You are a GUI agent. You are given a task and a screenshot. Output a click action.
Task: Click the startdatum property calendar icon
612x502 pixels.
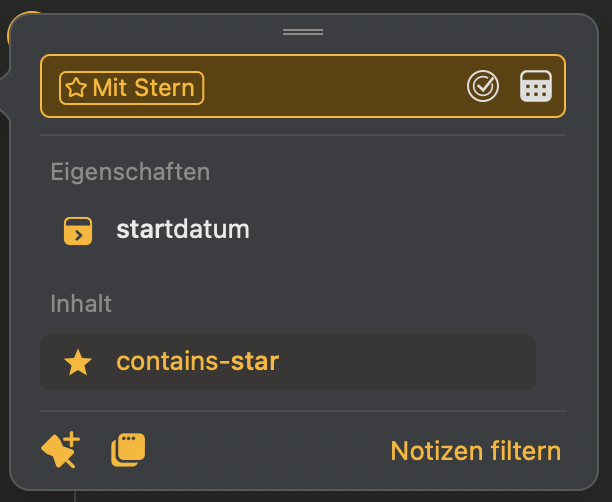(78, 230)
